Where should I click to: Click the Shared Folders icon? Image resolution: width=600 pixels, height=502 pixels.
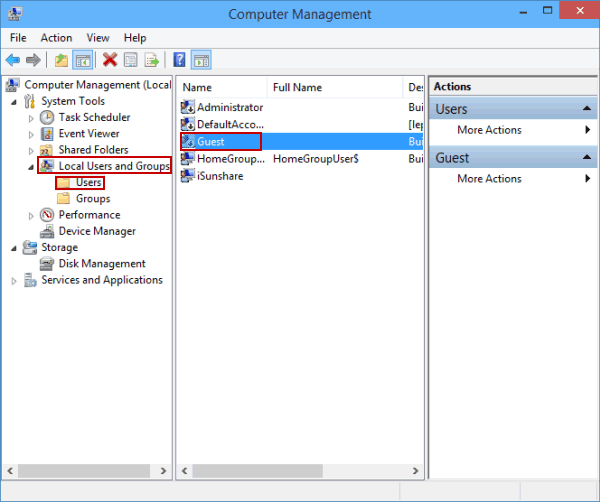point(46,150)
